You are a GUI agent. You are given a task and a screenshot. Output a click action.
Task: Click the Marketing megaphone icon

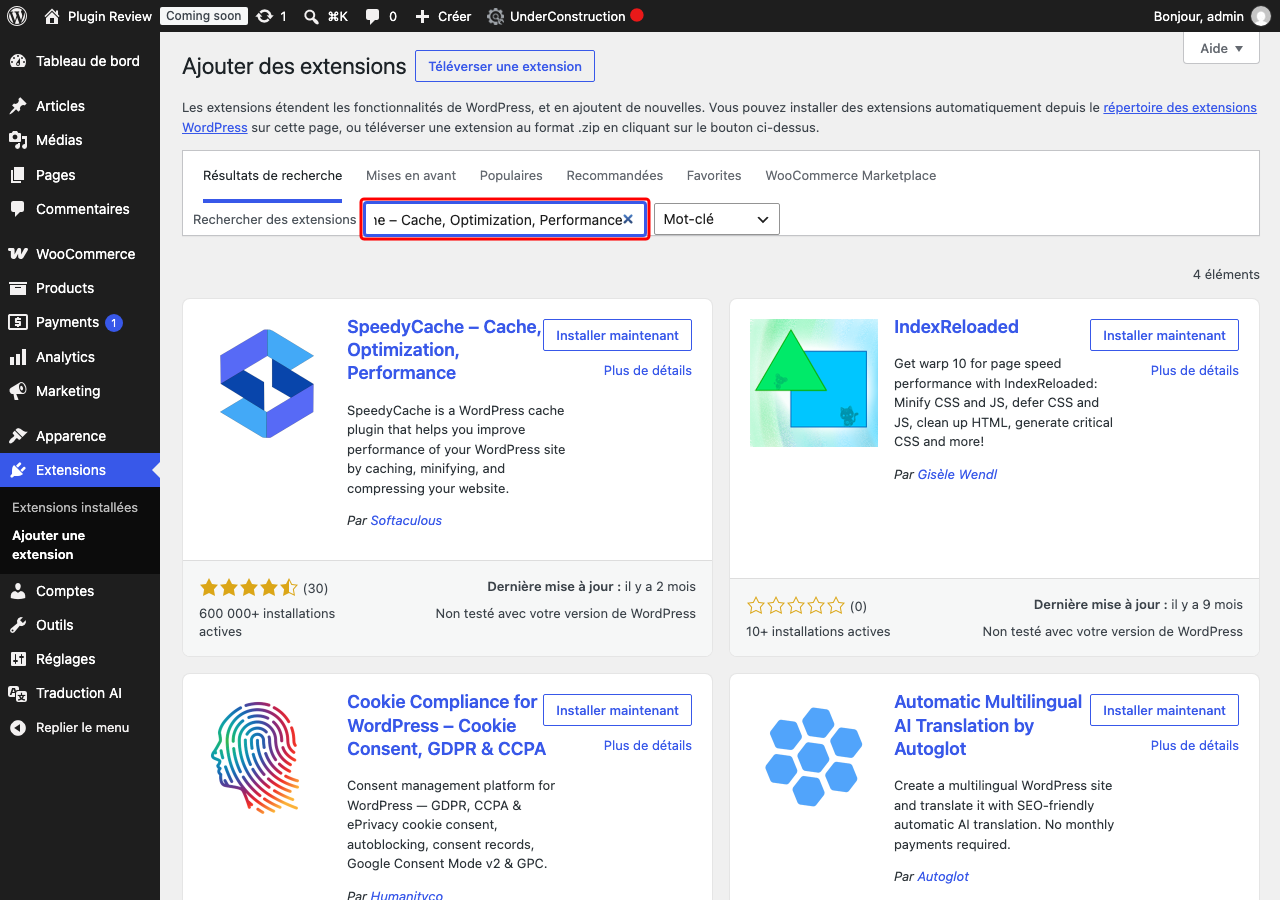(18, 391)
